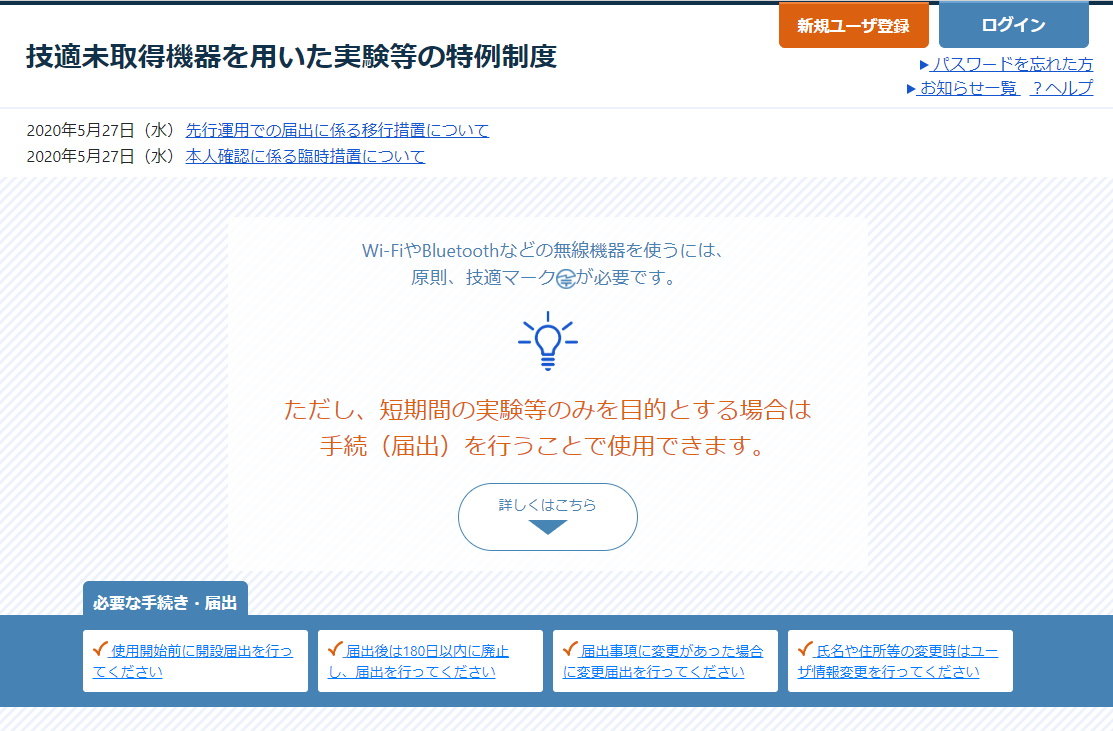Click the checkmark icon on the ユーザ情報変更 card
The height and width of the screenshot is (731, 1113).
point(807,647)
